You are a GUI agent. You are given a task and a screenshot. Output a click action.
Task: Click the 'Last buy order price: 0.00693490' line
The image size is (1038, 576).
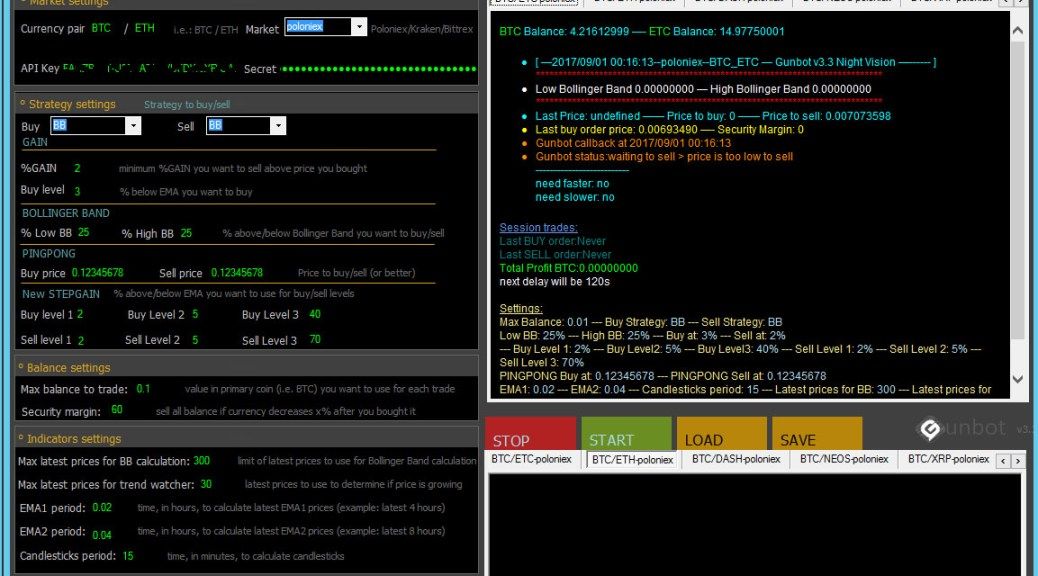click(669, 130)
